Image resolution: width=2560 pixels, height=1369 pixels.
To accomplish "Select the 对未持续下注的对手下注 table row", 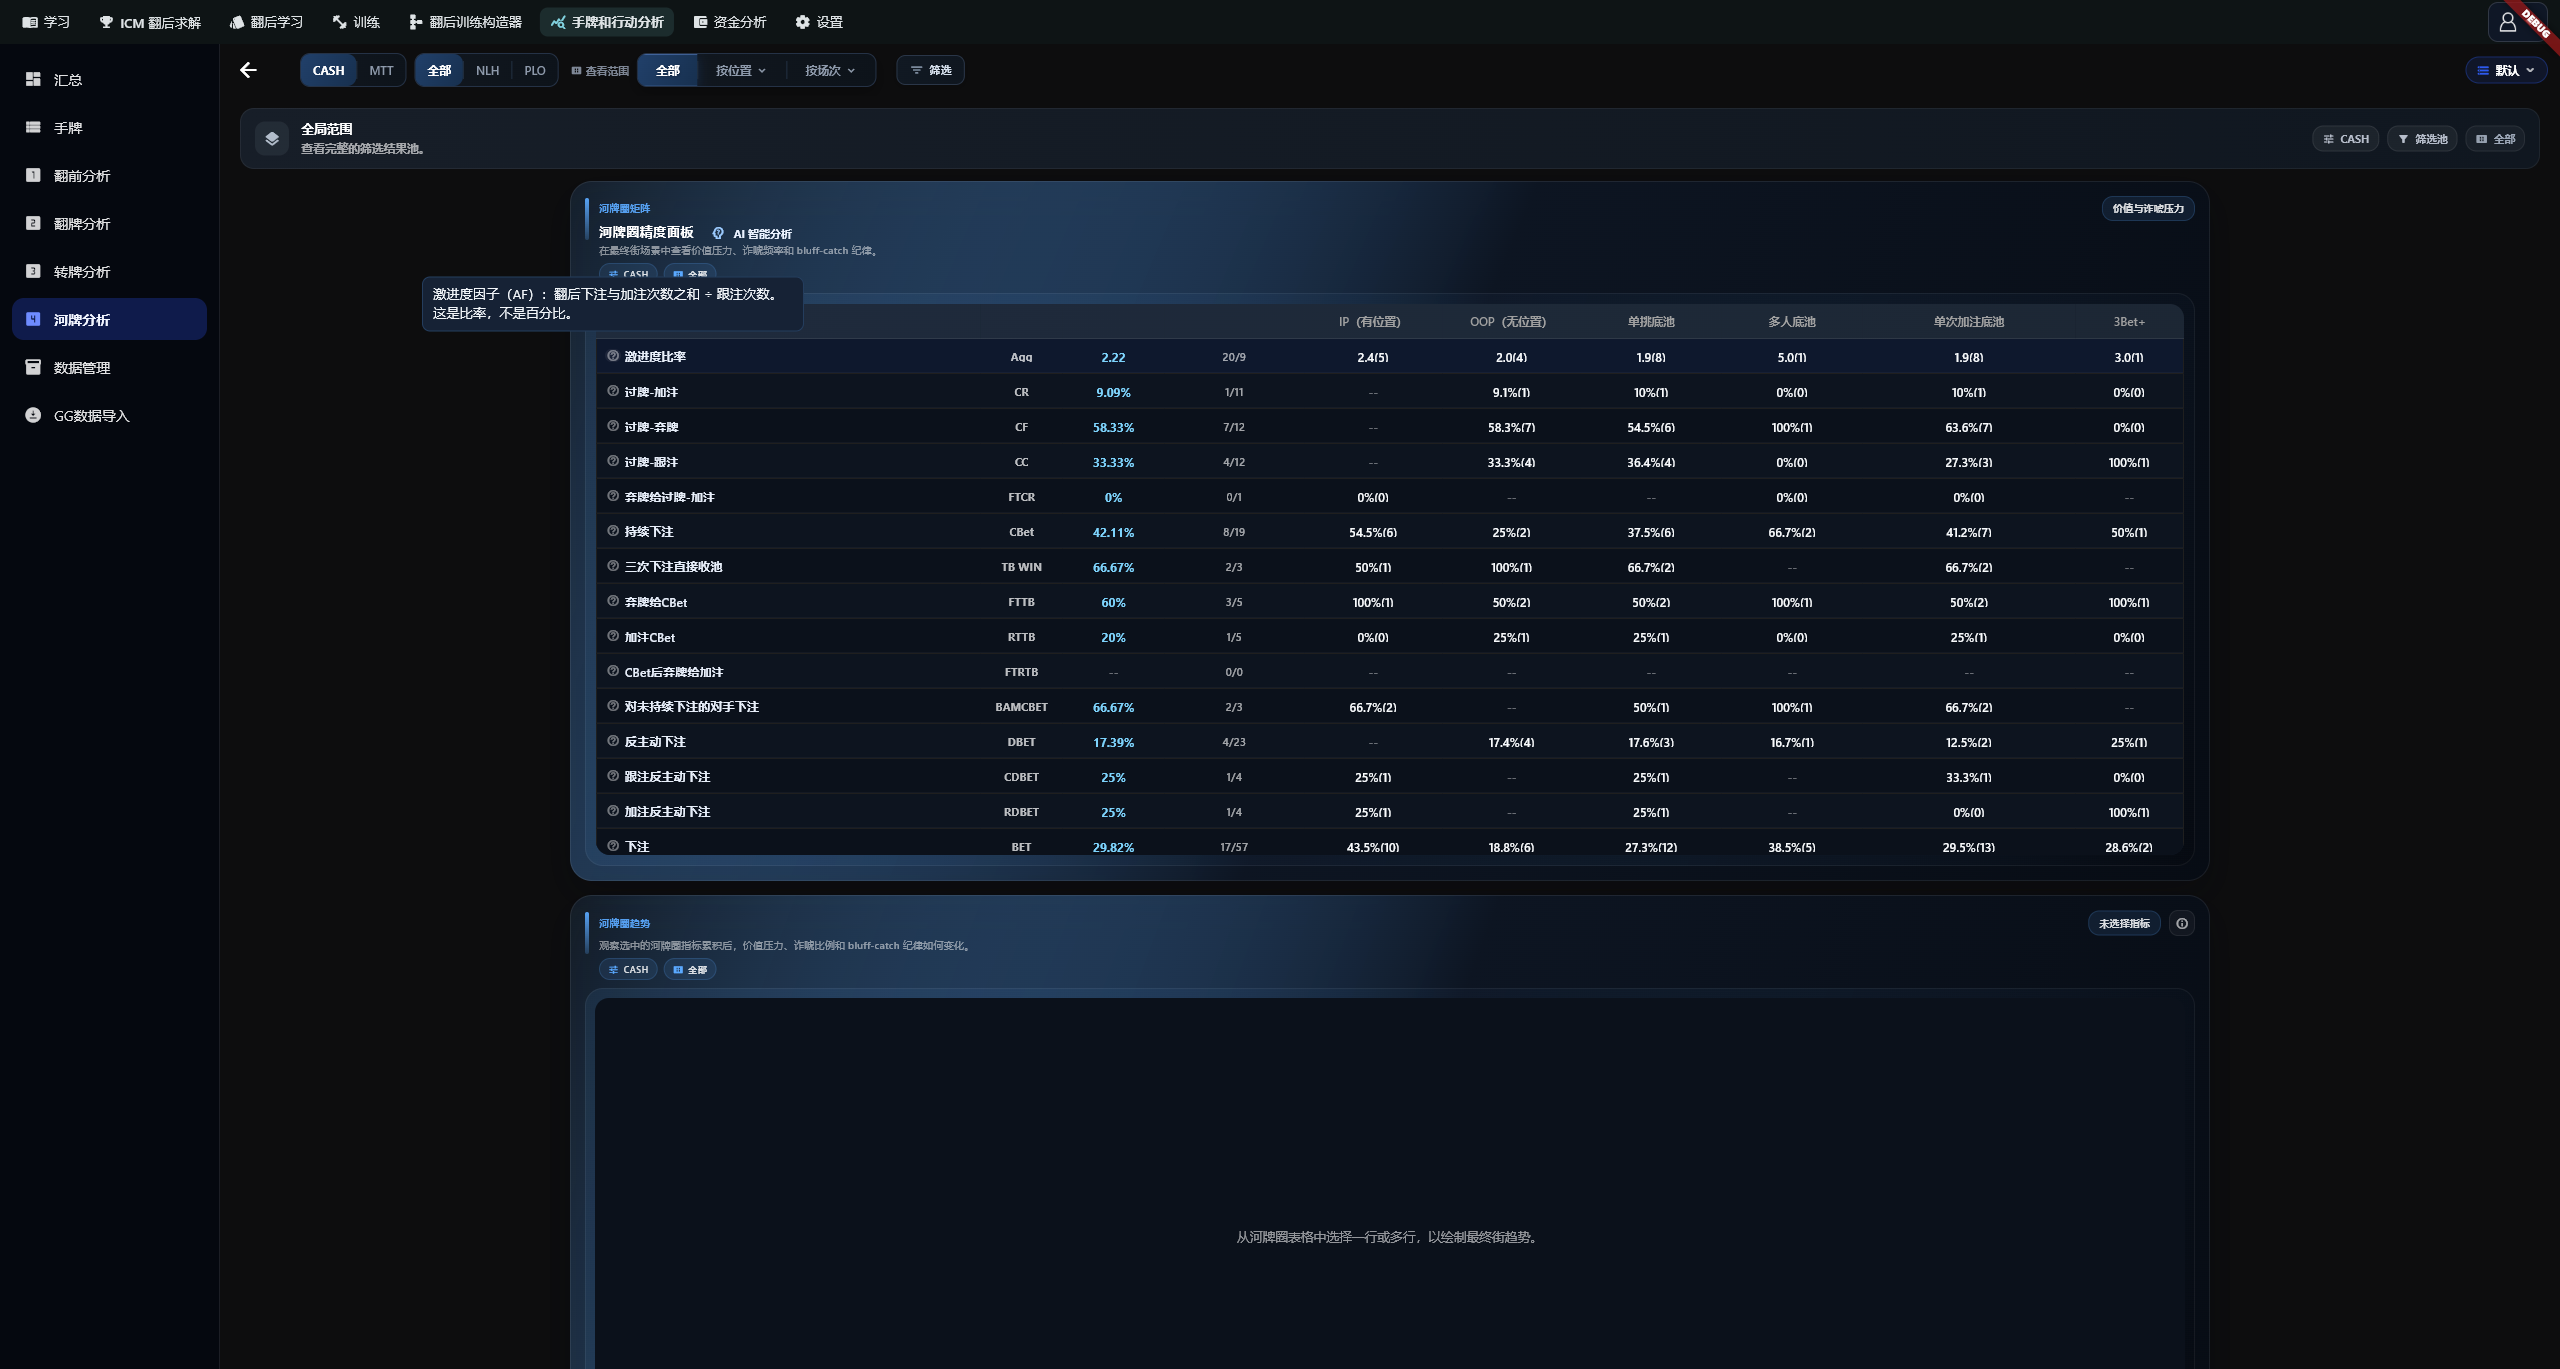I will (x=1389, y=706).
